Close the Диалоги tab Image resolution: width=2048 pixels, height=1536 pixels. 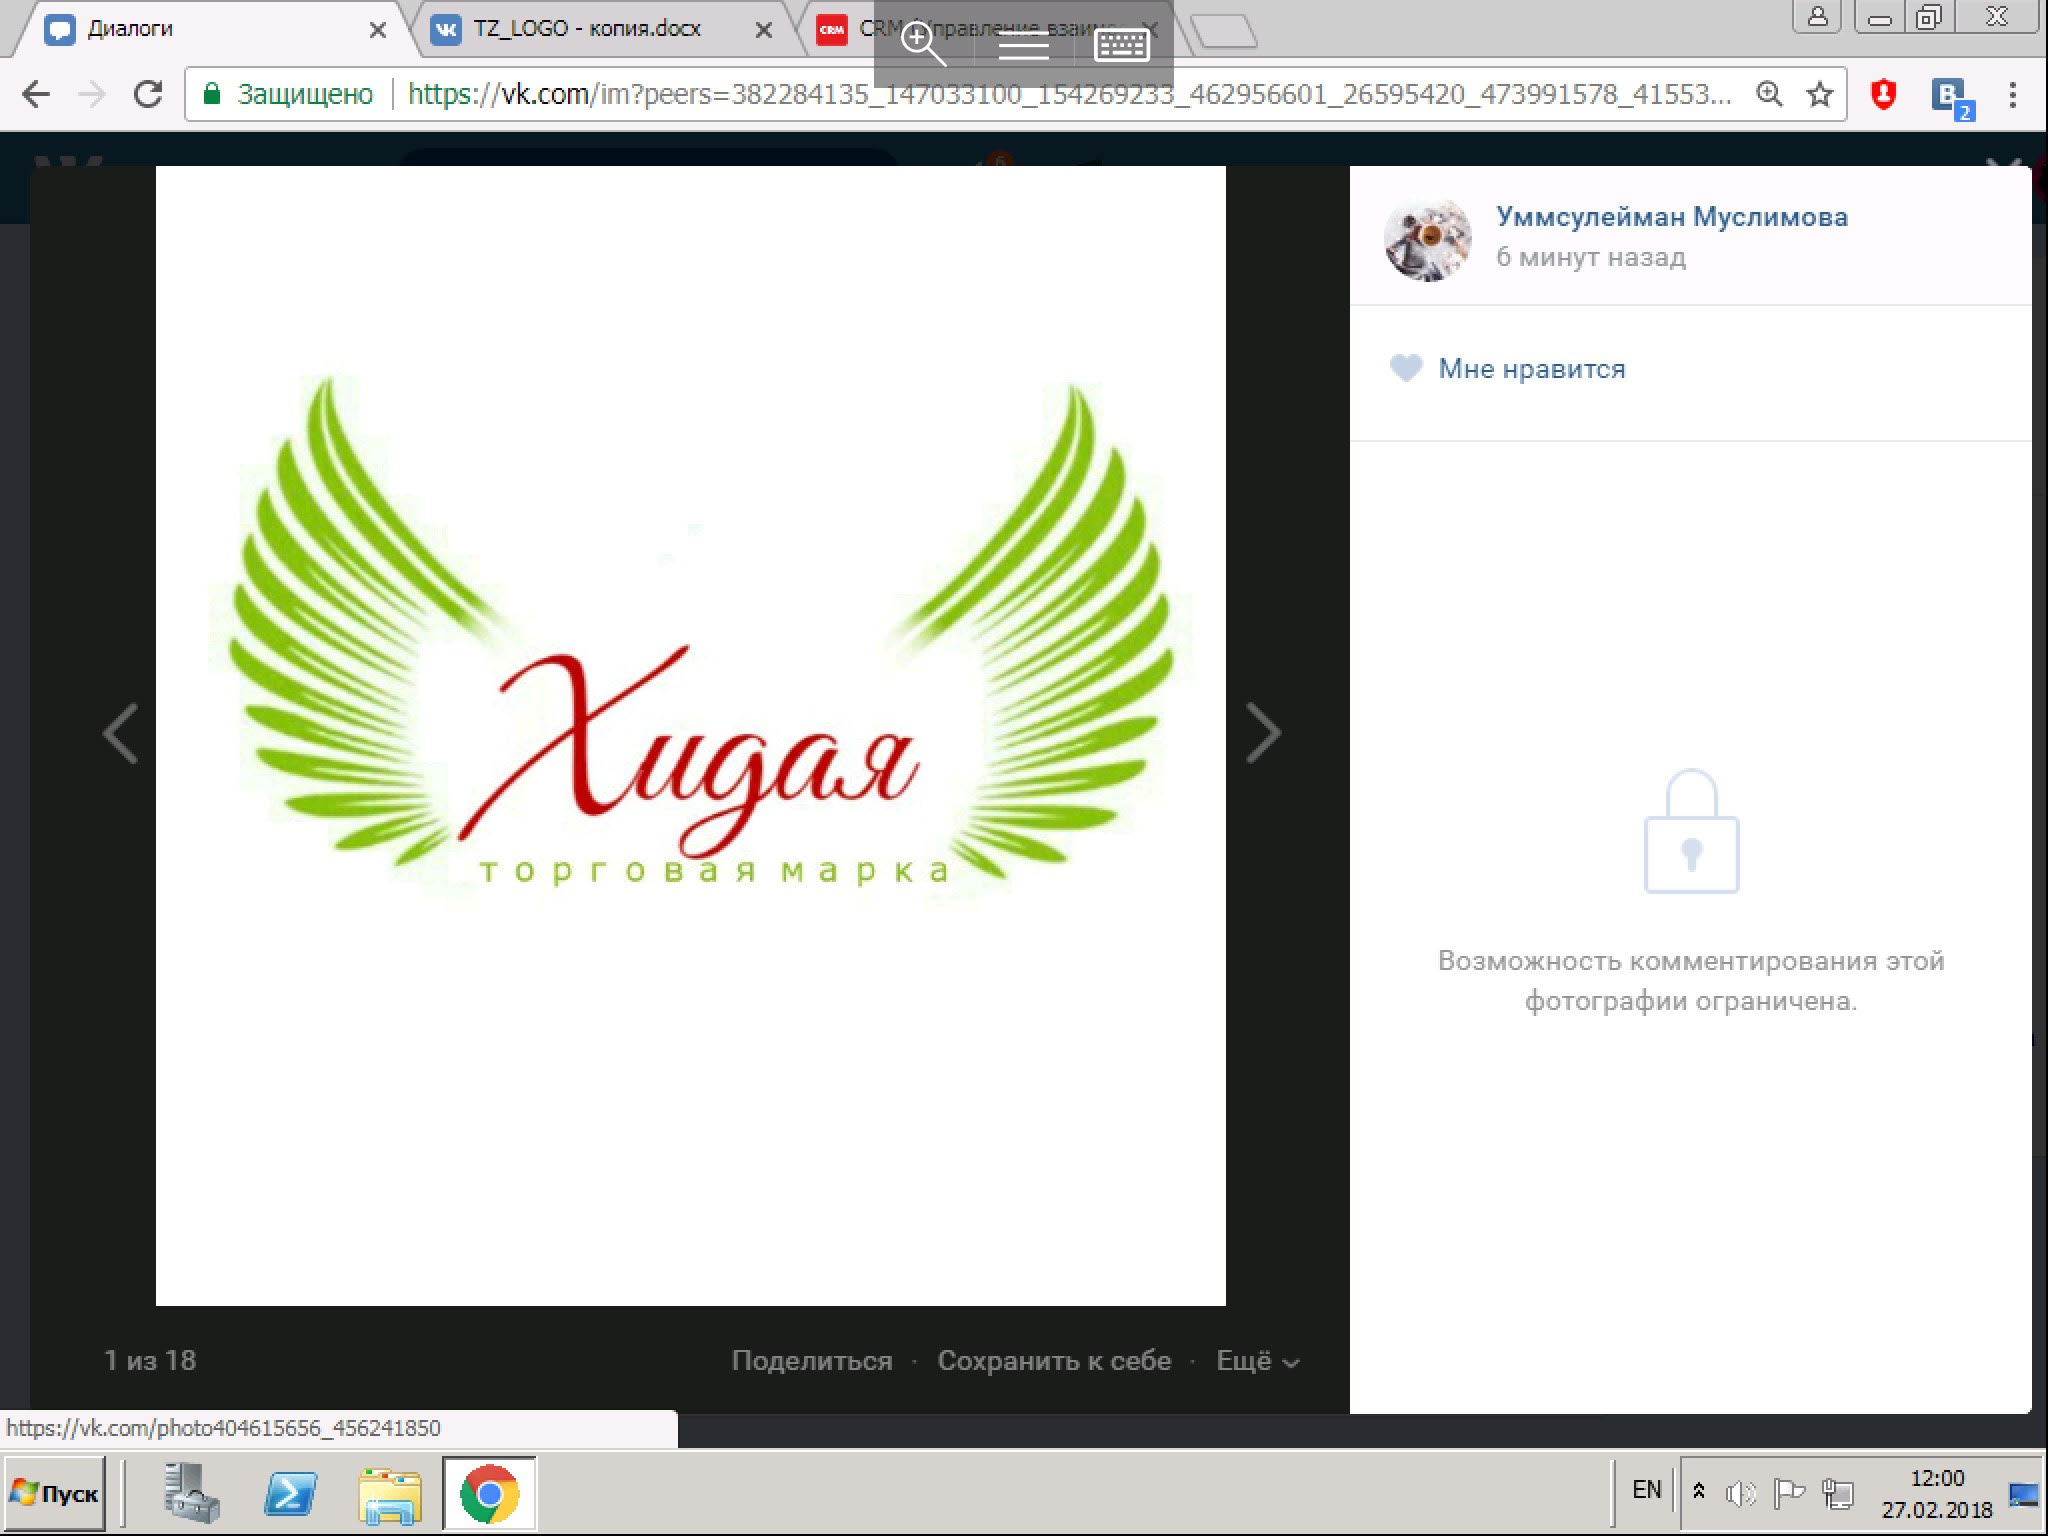click(x=377, y=30)
